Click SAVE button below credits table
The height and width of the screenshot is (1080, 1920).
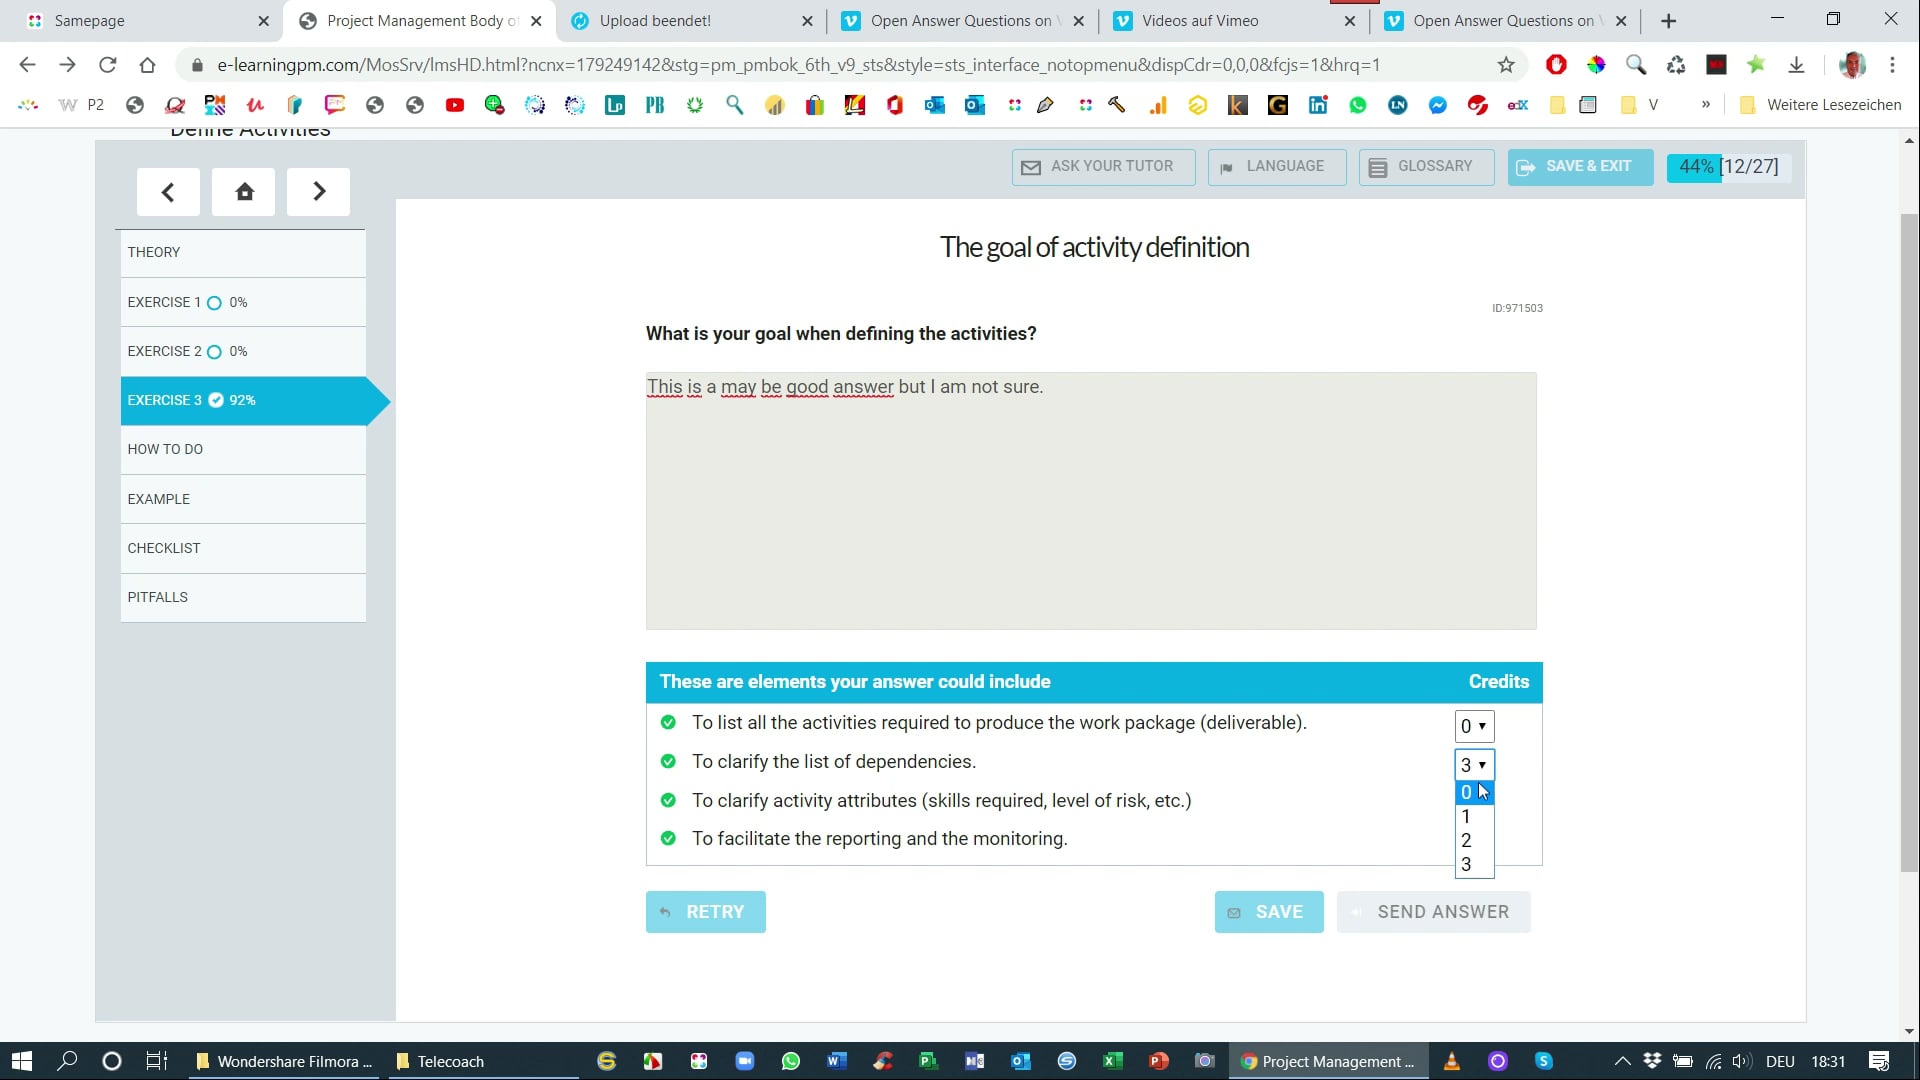1268,912
